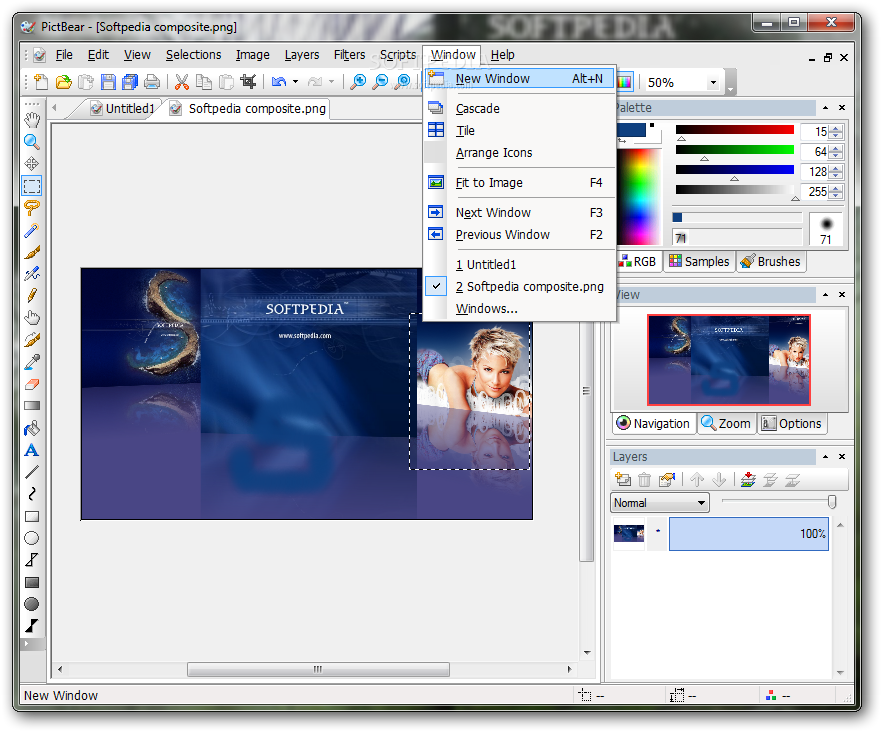Select the Eraser tool
This screenshot has width=882, height=732.
(32, 384)
